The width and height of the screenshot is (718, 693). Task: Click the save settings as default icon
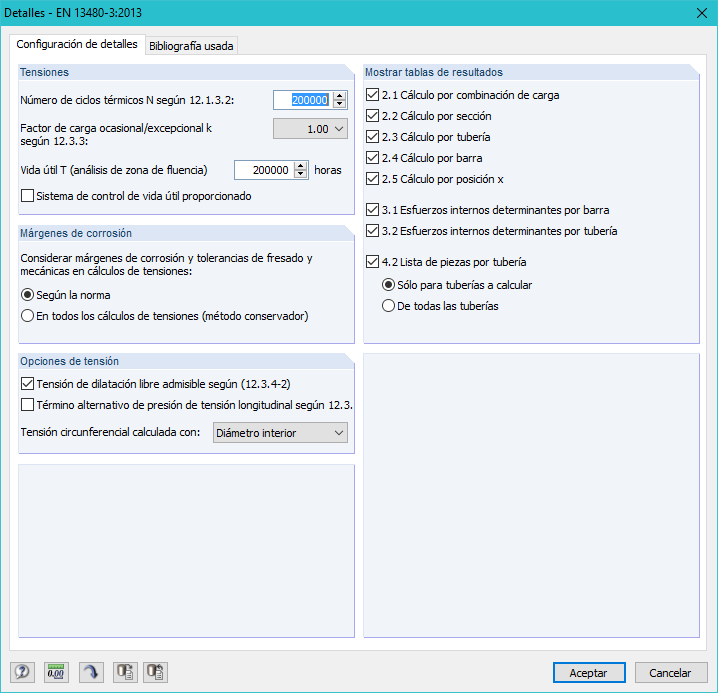click(x=156, y=672)
